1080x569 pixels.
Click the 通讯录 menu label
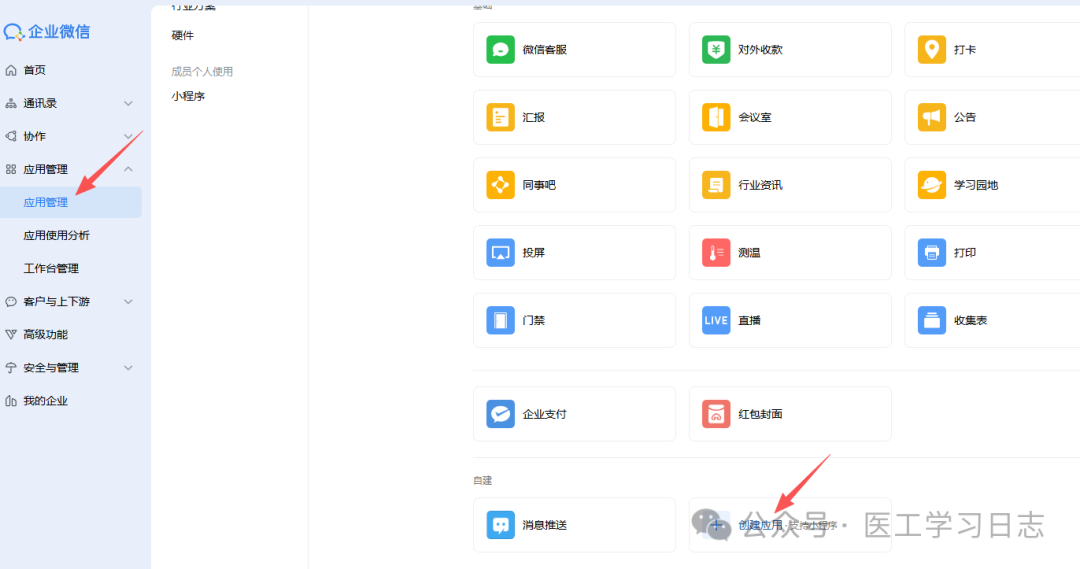40,103
